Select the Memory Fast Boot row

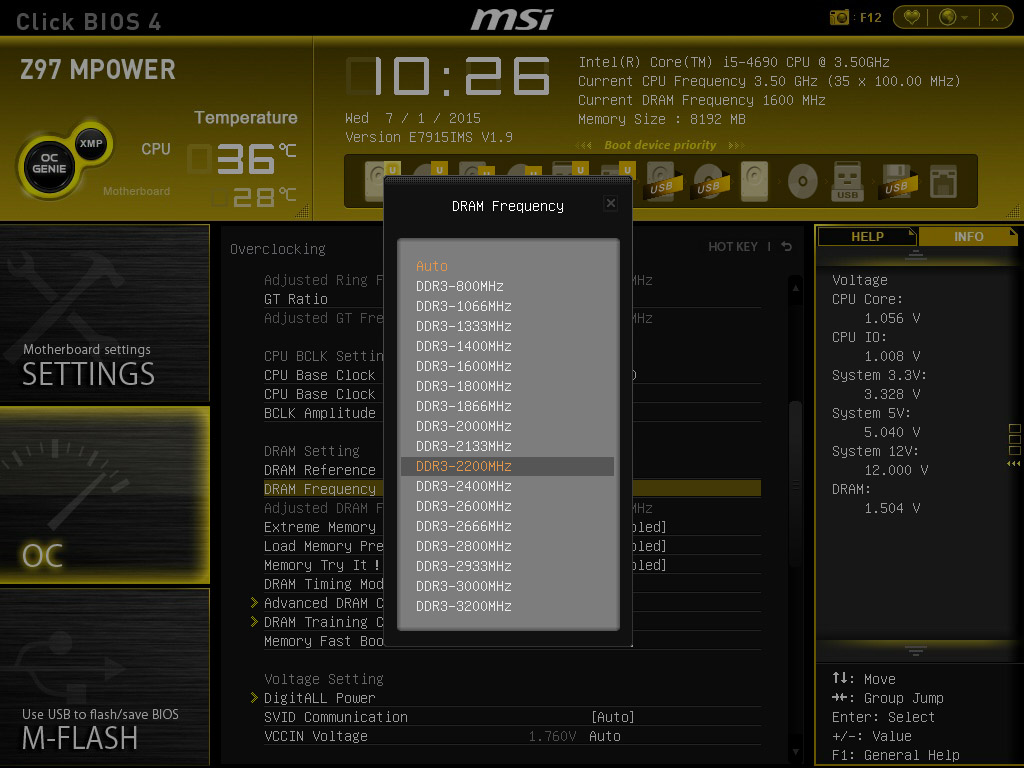pyautogui.click(x=323, y=641)
